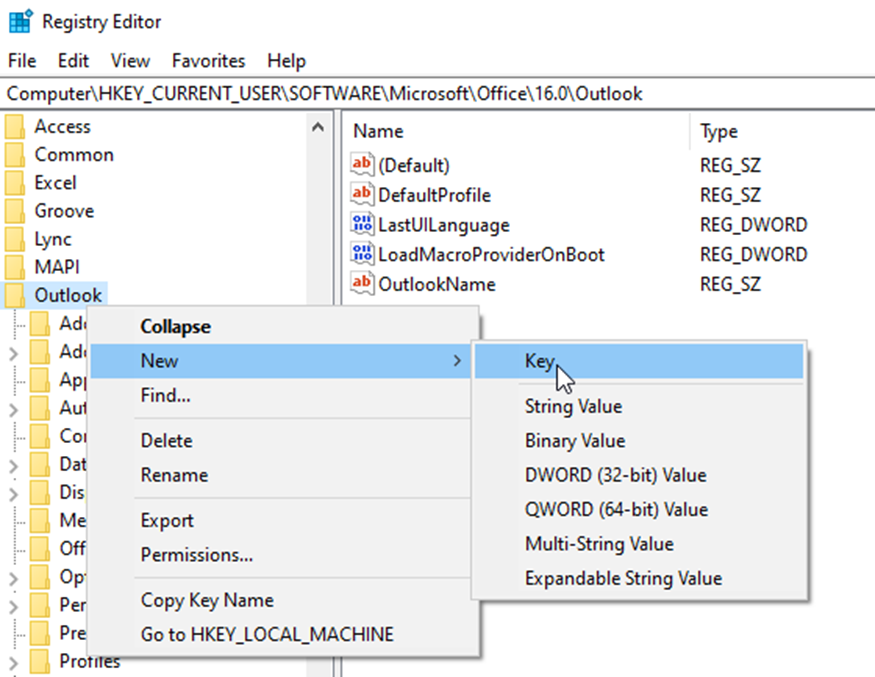Select the Excel key label
The image size is (875, 677).
[x=55, y=183]
